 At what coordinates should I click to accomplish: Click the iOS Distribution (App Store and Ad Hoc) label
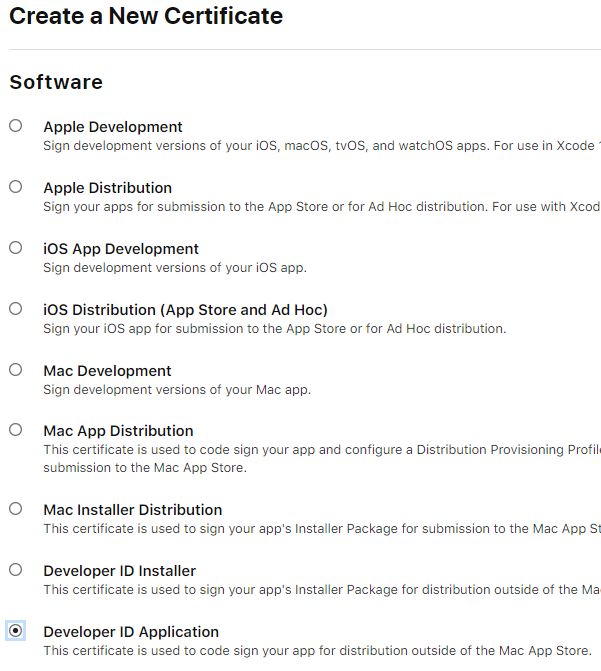[x=185, y=310]
